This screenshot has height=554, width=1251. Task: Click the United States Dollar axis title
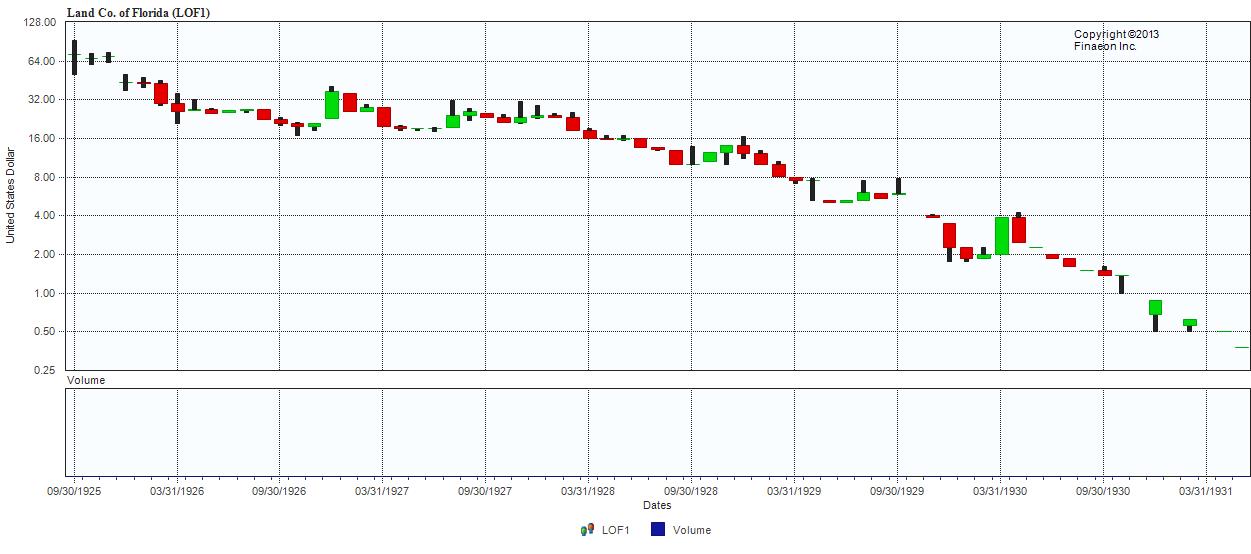[x=11, y=195]
